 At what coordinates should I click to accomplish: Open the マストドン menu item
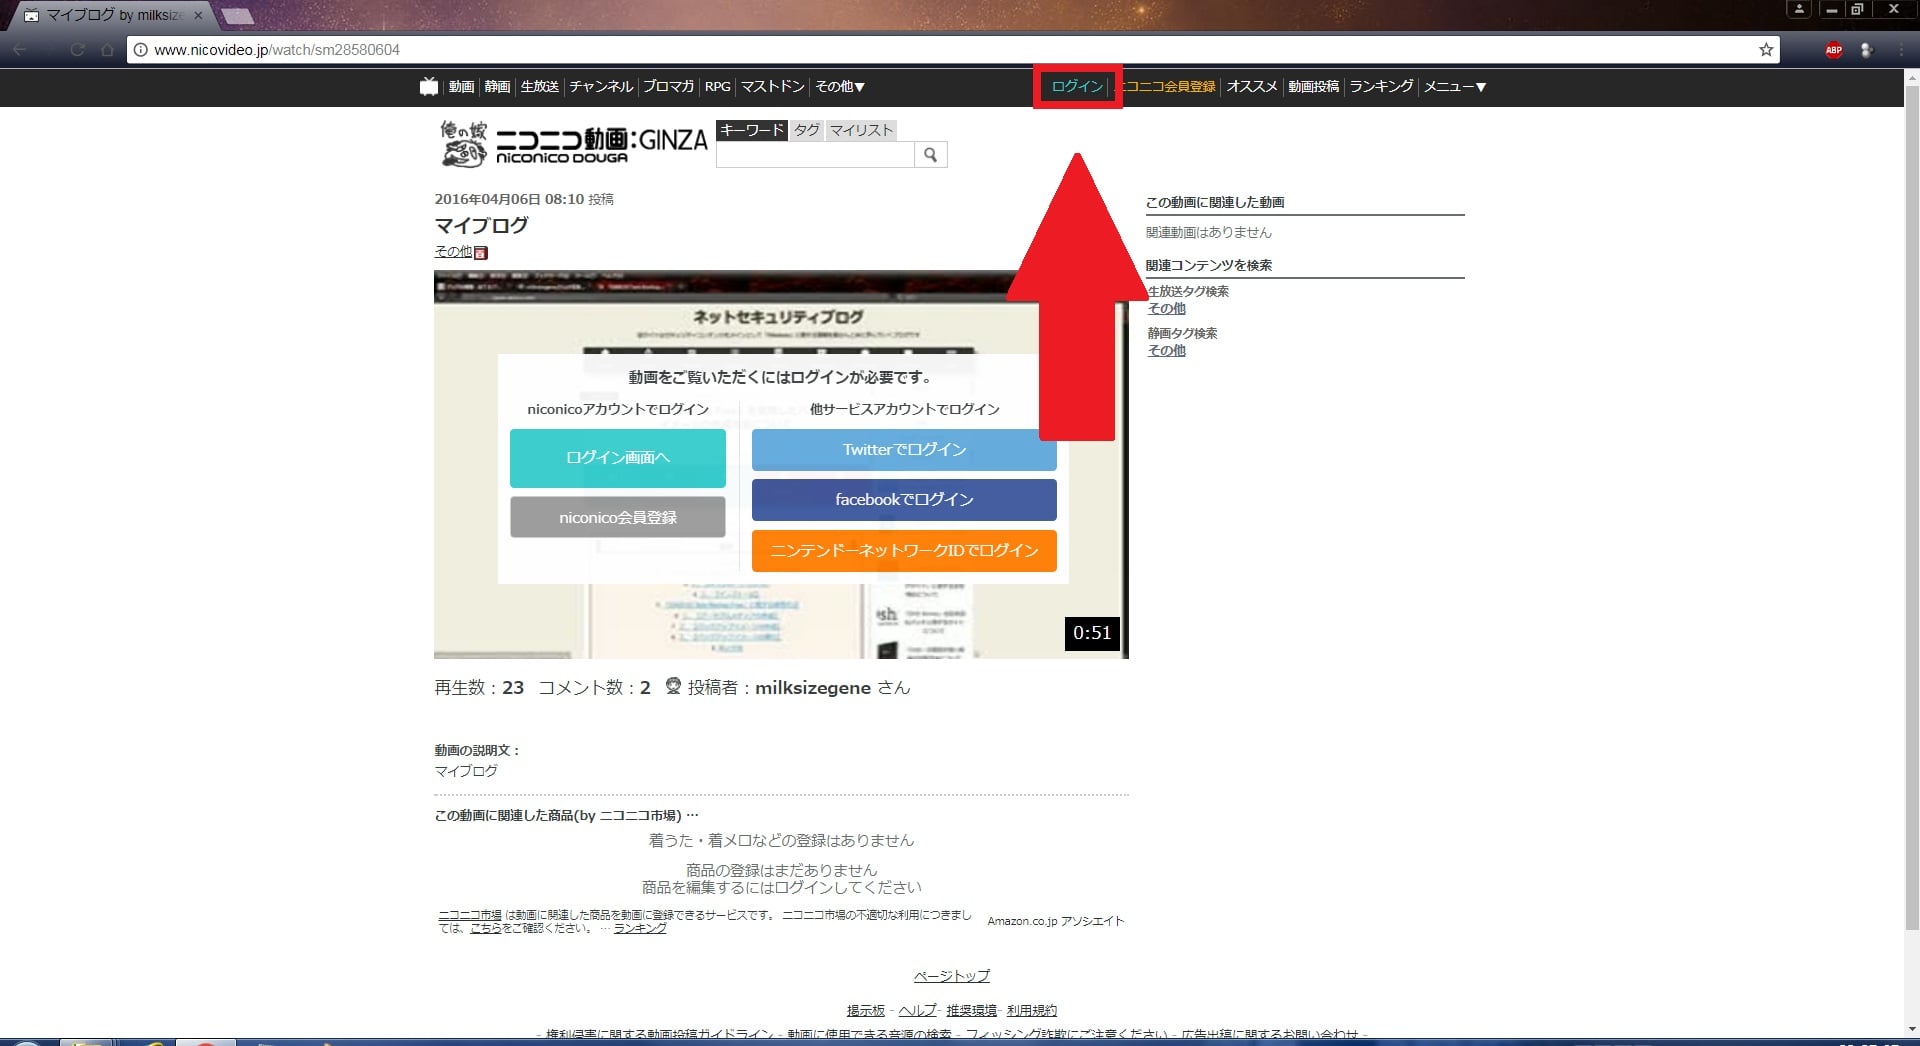pos(772,87)
